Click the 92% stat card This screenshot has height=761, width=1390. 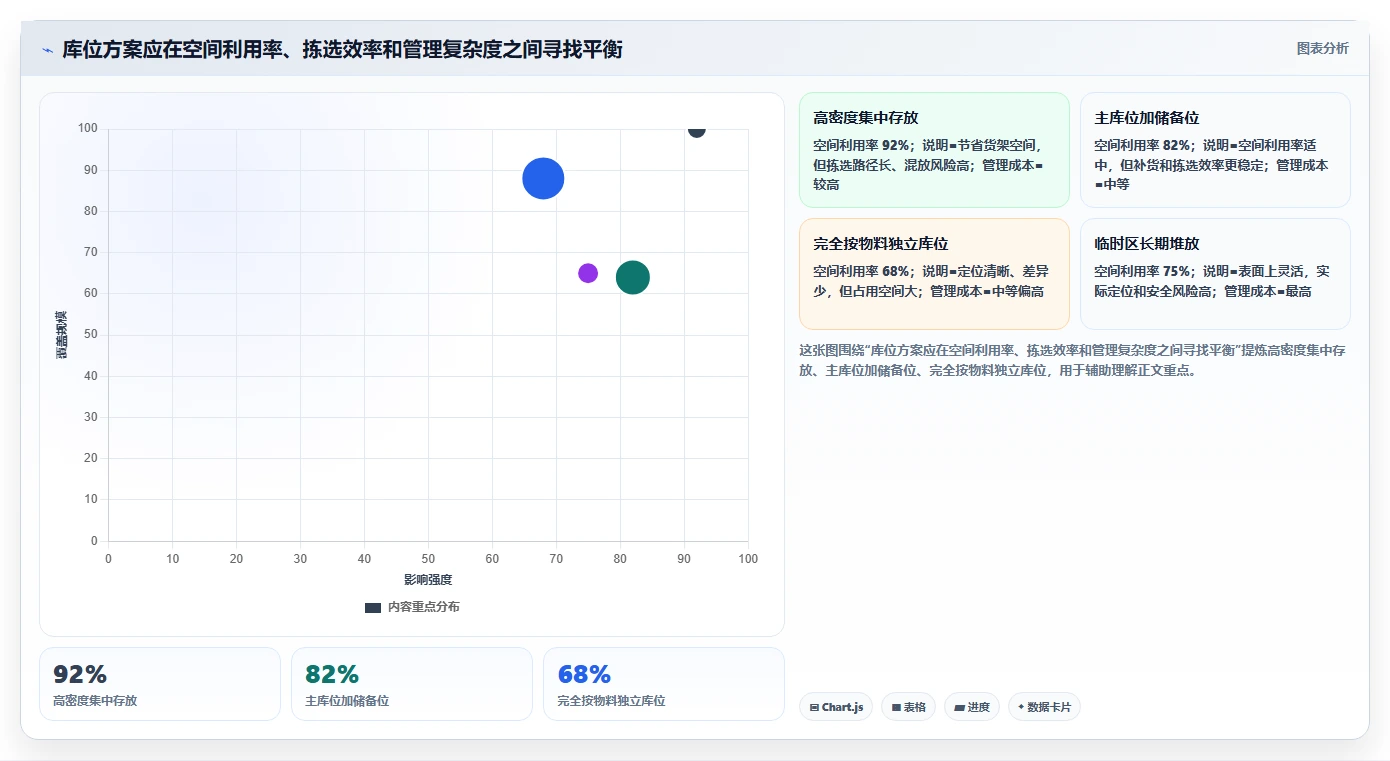(x=160, y=684)
